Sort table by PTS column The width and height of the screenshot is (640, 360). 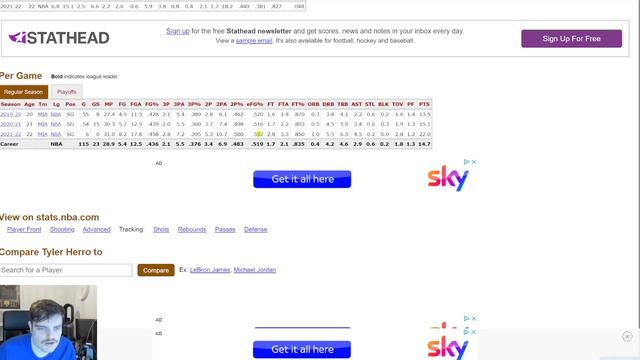(x=424, y=104)
